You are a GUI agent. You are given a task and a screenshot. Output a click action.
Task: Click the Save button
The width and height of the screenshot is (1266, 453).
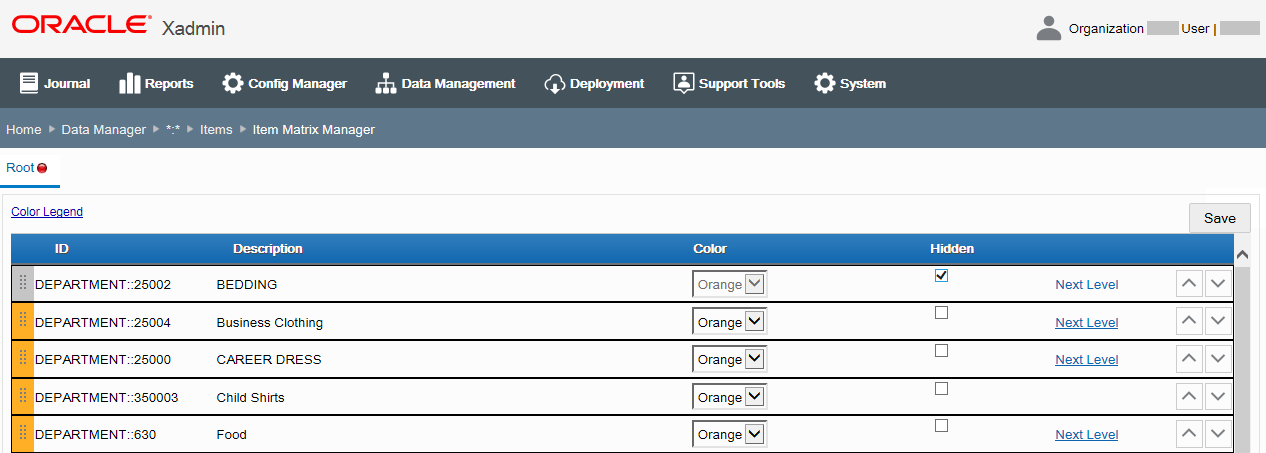[x=1219, y=218]
